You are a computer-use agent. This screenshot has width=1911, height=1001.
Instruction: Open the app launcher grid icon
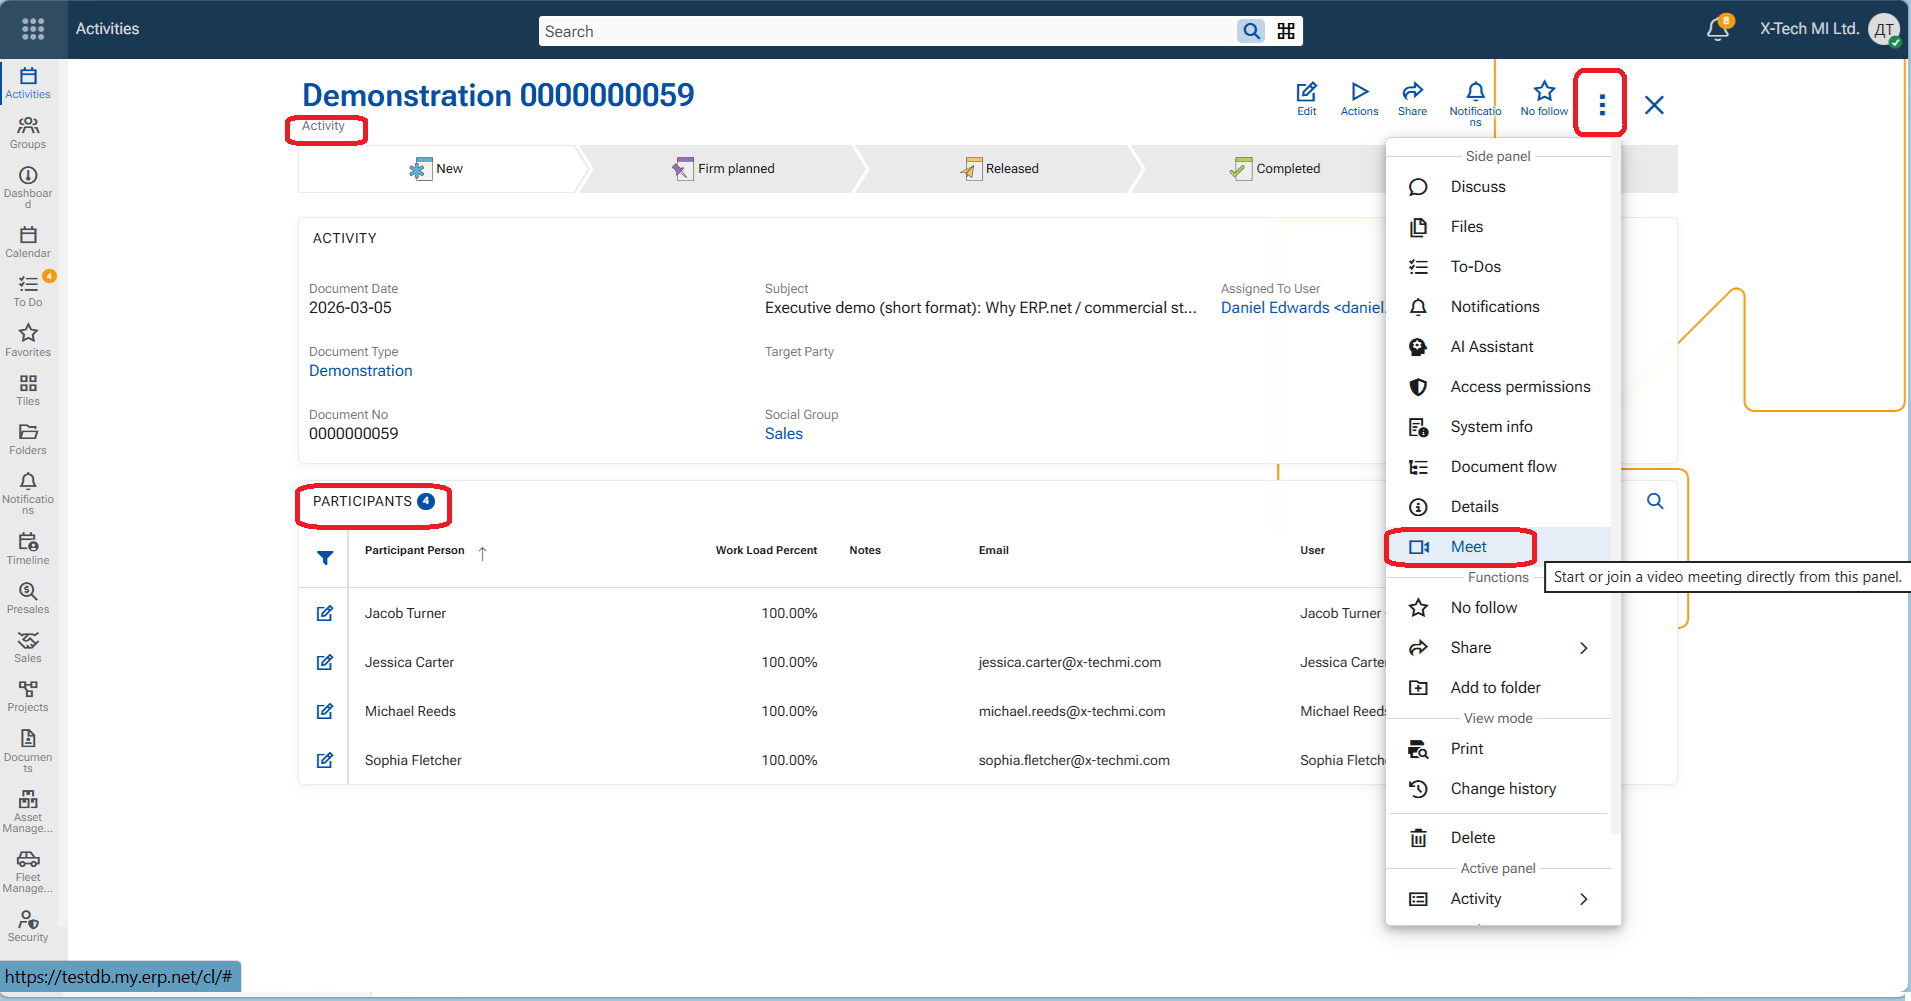(33, 29)
